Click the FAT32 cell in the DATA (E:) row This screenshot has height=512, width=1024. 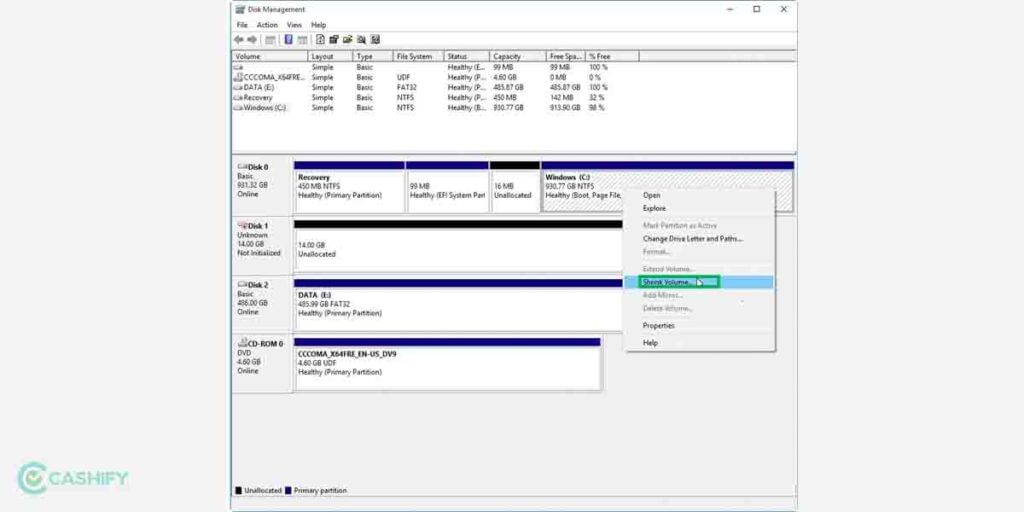406,88
